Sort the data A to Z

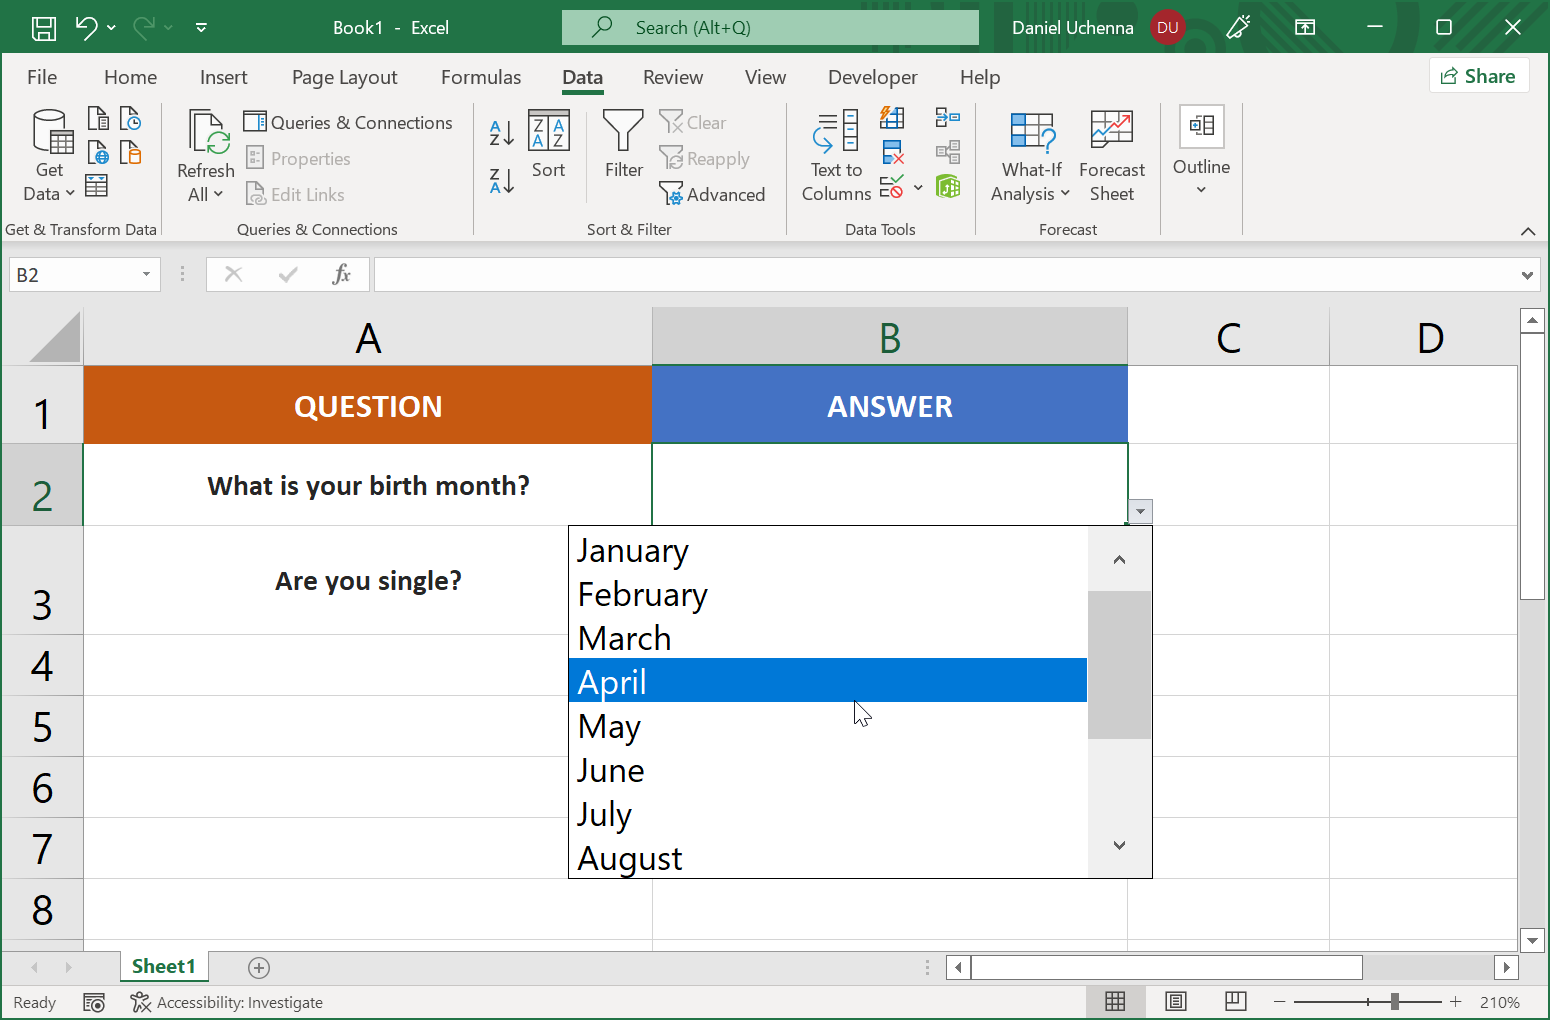tap(500, 131)
